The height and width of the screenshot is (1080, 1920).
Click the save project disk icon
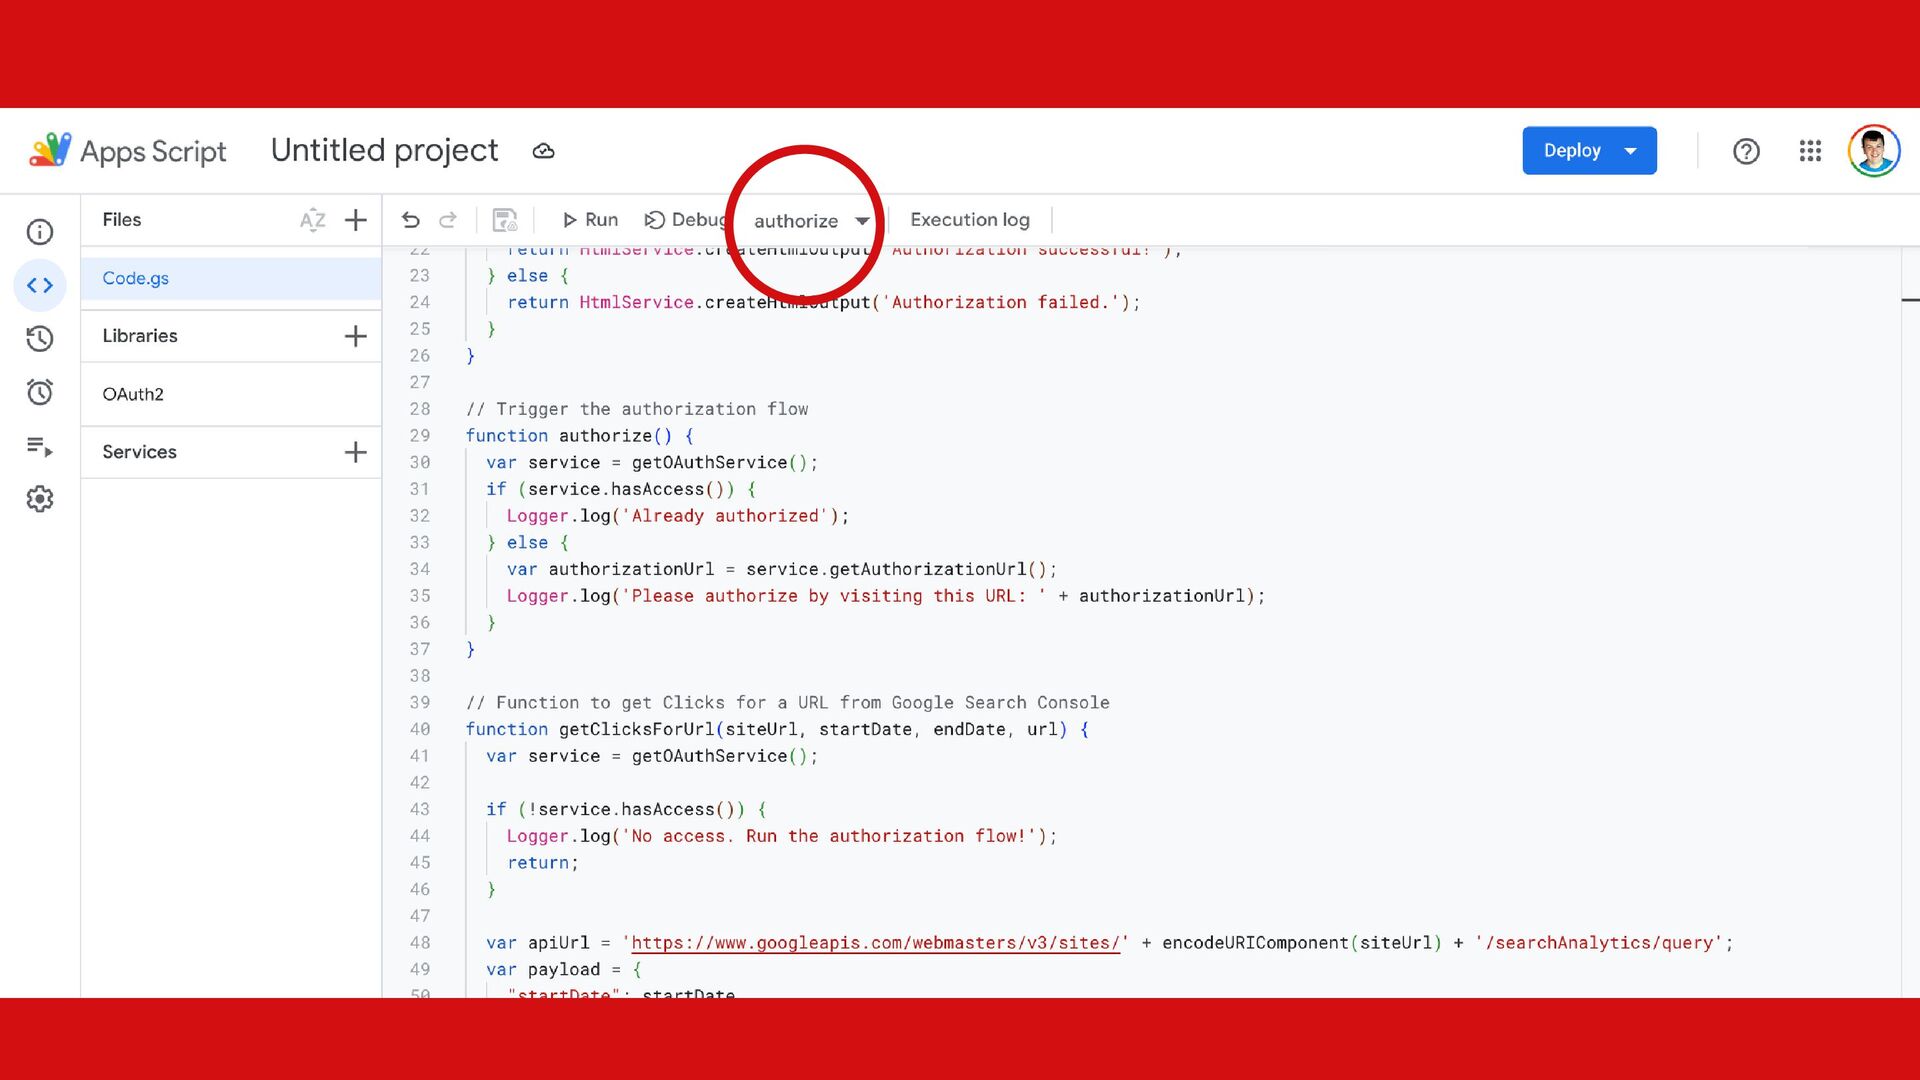(x=505, y=220)
